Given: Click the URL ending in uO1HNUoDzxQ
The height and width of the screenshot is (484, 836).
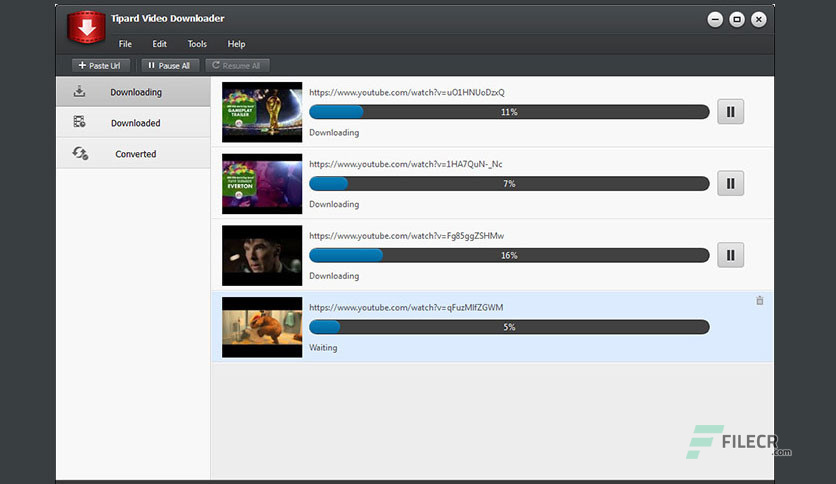Looking at the screenshot, I should point(407,92).
